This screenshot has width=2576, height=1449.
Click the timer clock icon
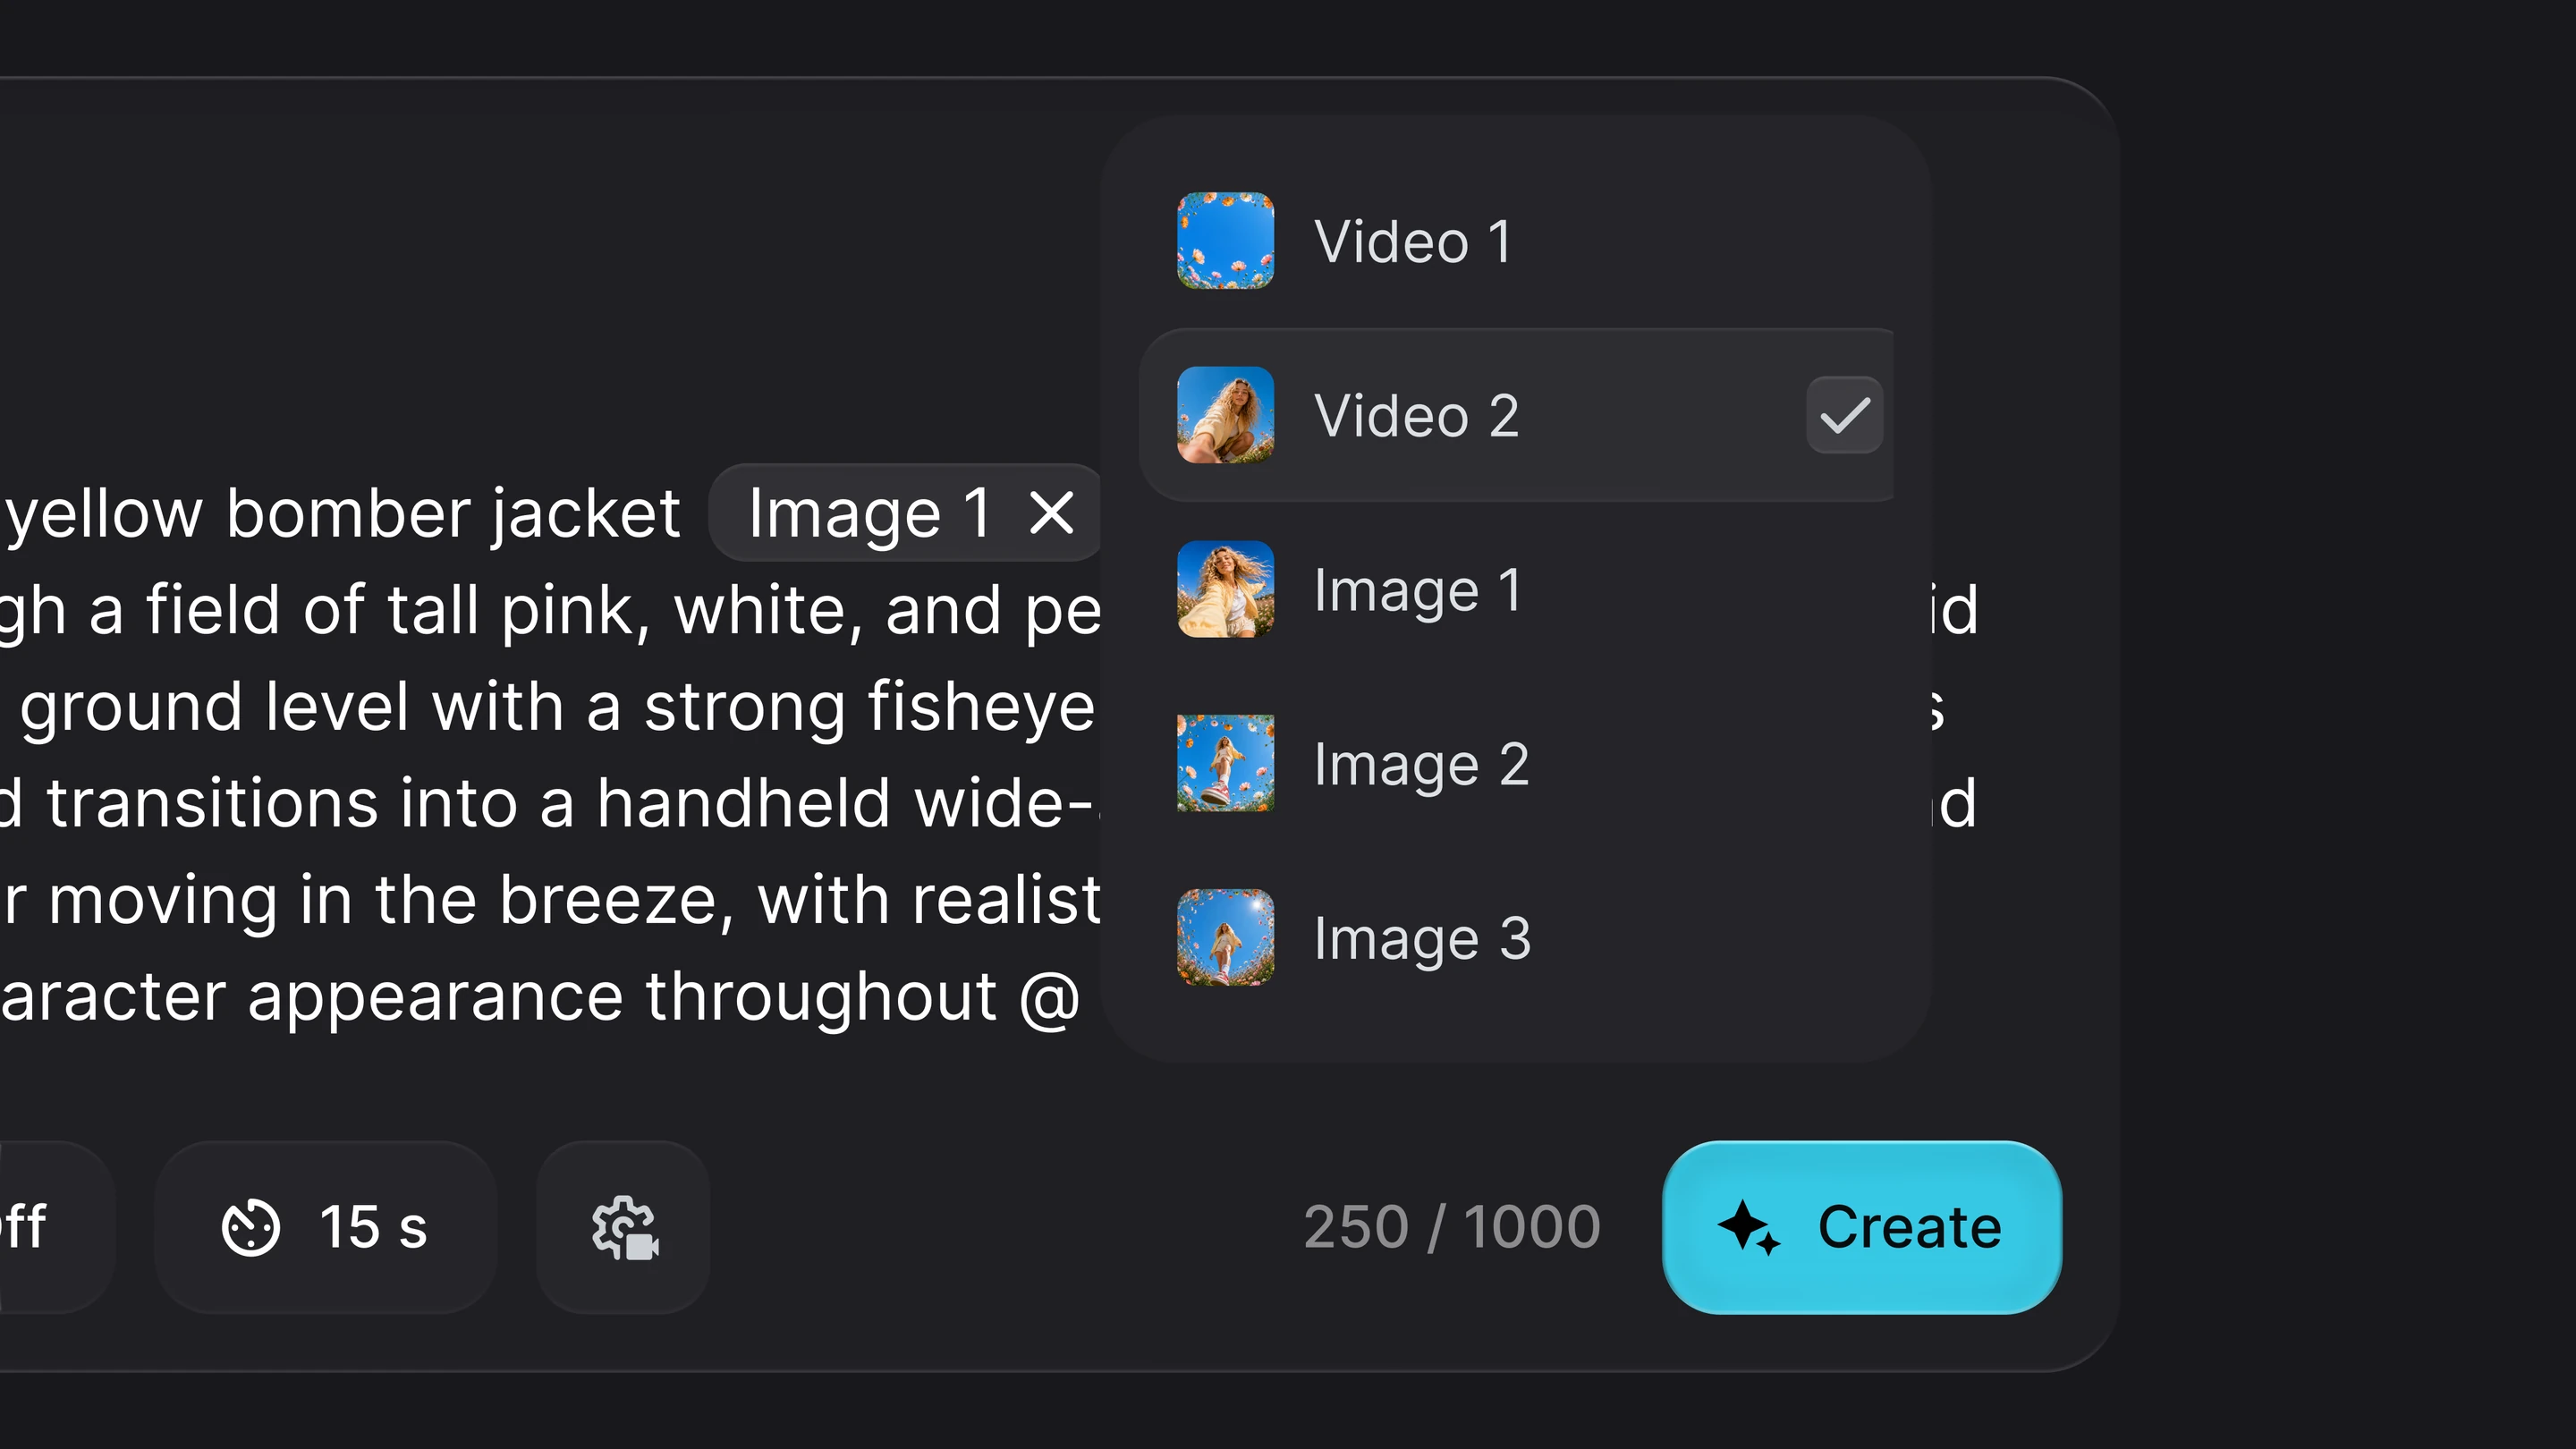coord(250,1227)
